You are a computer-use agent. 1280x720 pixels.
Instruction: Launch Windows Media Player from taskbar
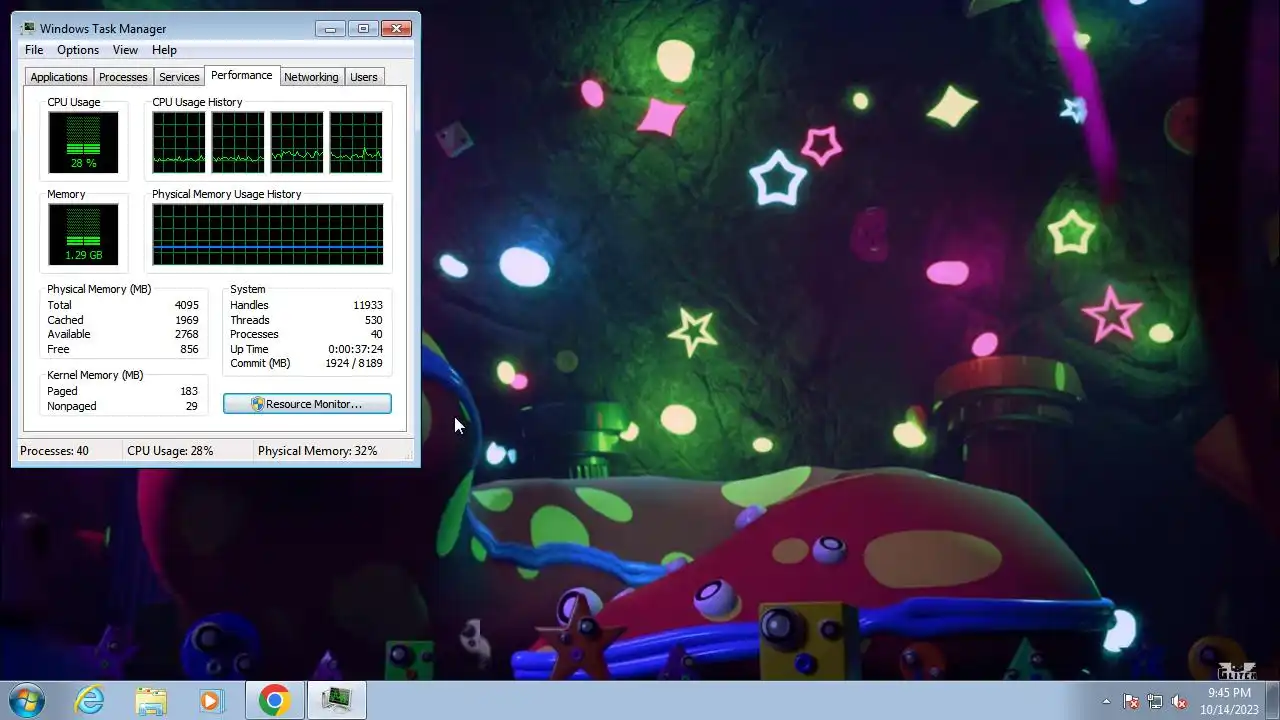coord(211,700)
